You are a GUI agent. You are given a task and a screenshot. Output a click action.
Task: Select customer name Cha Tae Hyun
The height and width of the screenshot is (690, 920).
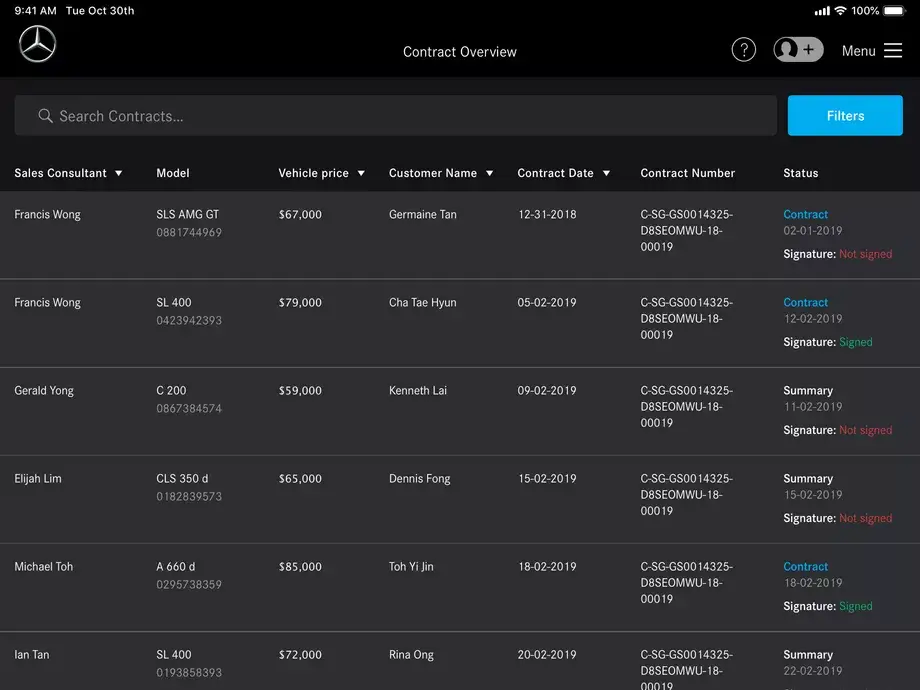click(x=422, y=302)
